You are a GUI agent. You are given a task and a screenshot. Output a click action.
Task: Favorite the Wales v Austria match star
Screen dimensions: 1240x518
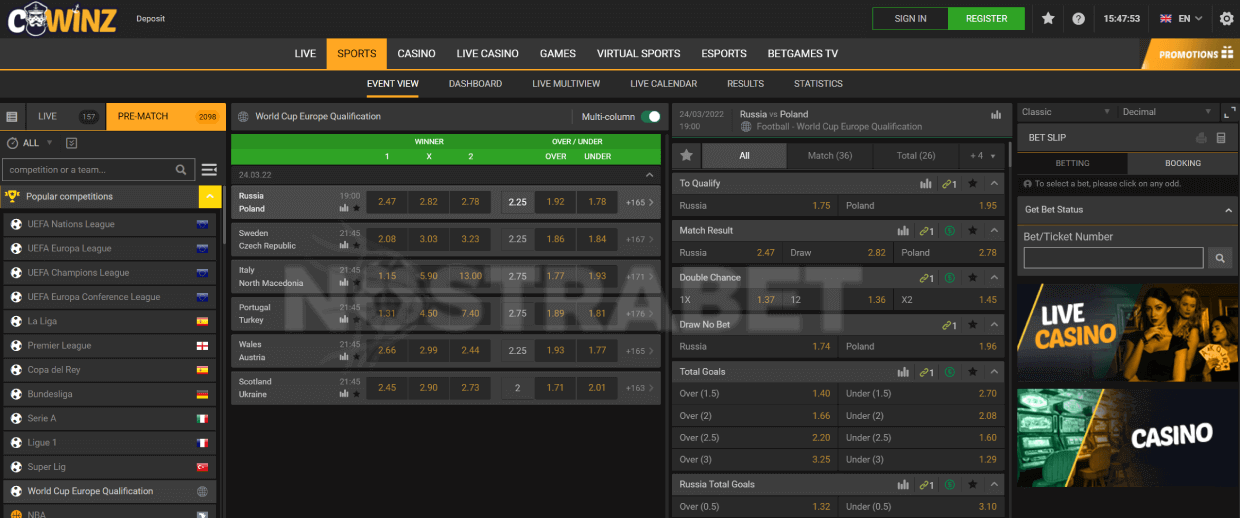pos(356,357)
